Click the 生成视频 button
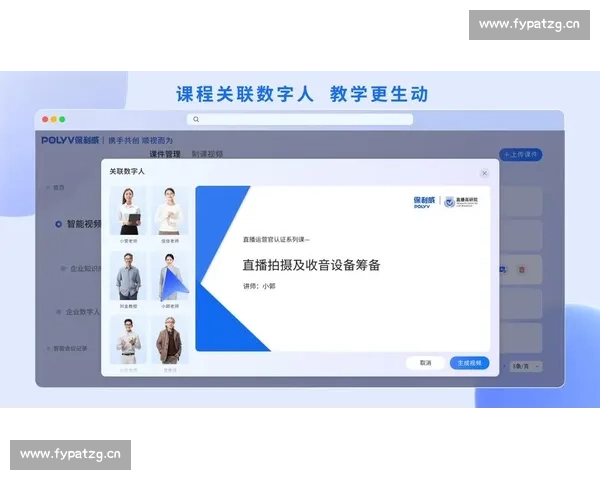The image size is (600, 480). pyautogui.click(x=469, y=363)
